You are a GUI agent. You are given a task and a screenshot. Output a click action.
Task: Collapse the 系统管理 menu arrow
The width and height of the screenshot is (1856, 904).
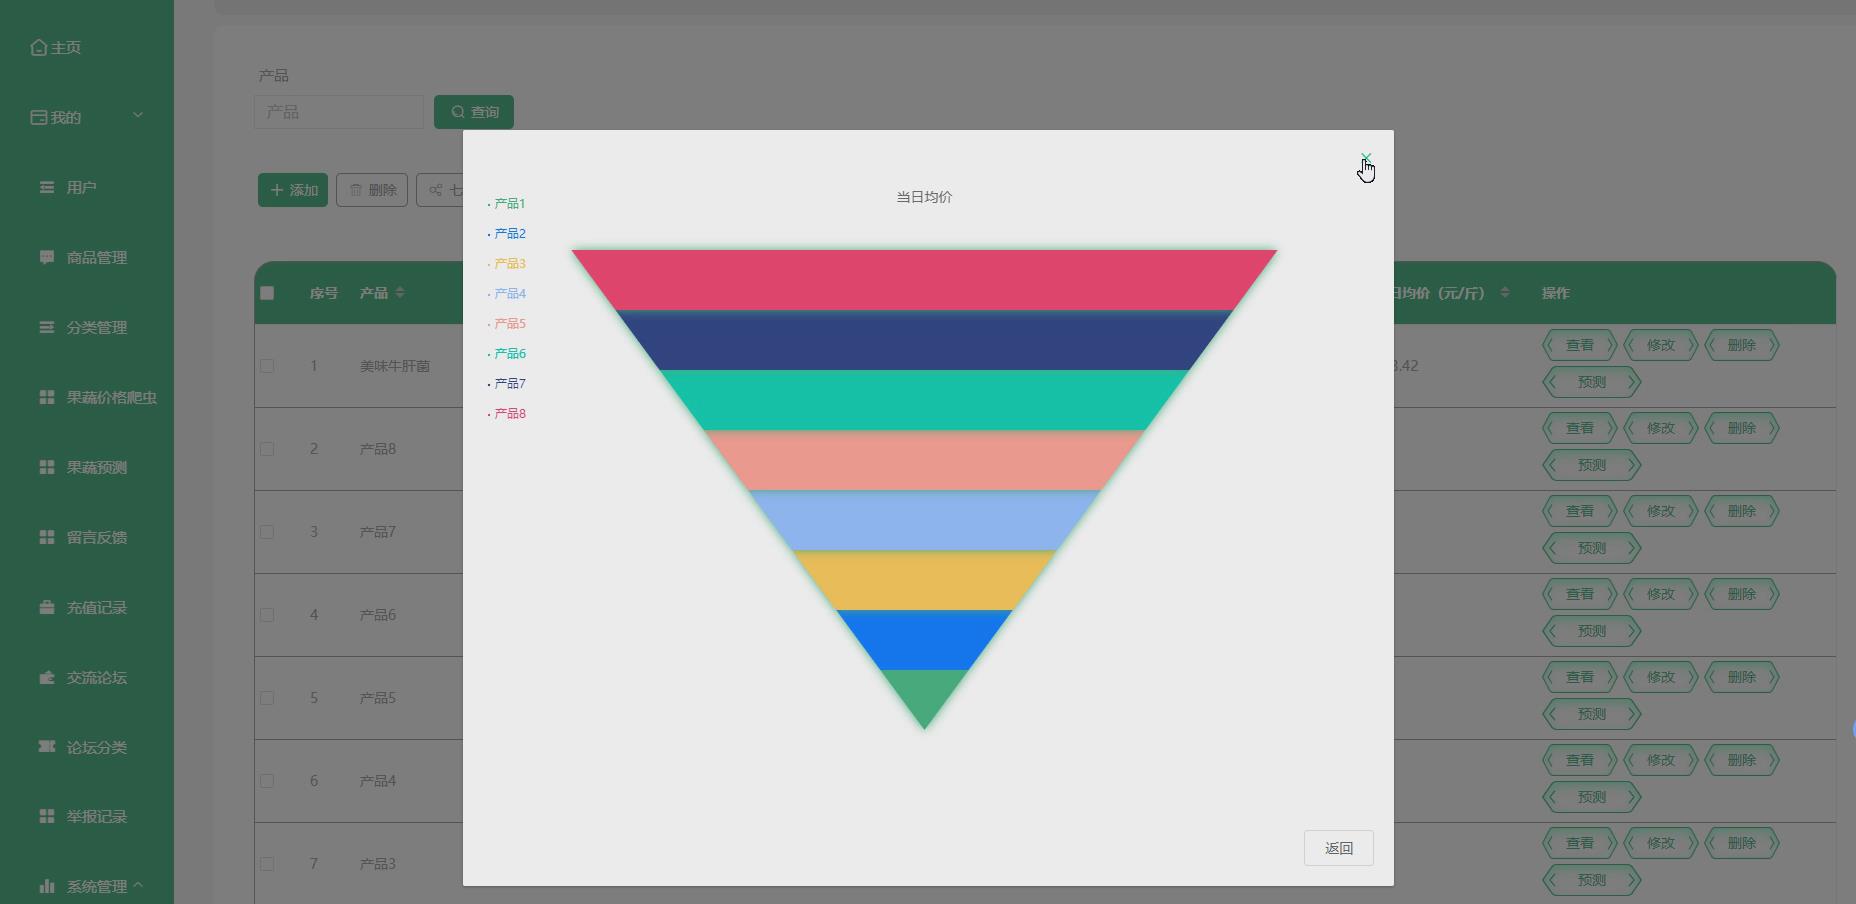point(138,884)
